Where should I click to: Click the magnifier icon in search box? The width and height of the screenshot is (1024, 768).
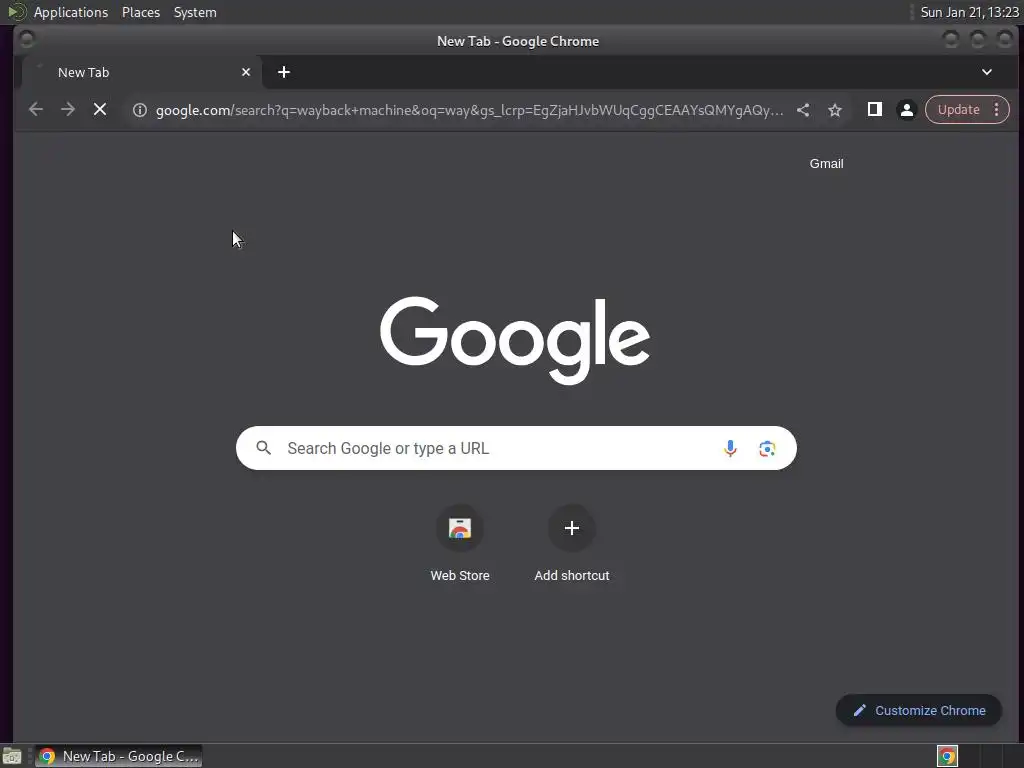click(x=264, y=448)
